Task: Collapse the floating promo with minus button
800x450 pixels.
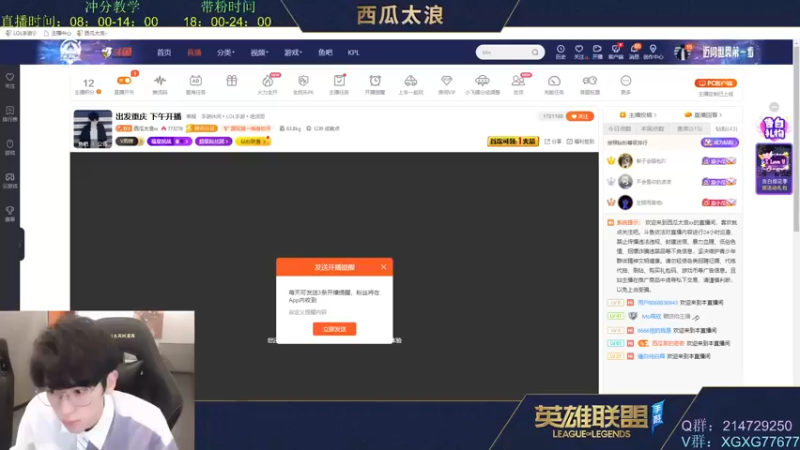Action: coord(774,107)
